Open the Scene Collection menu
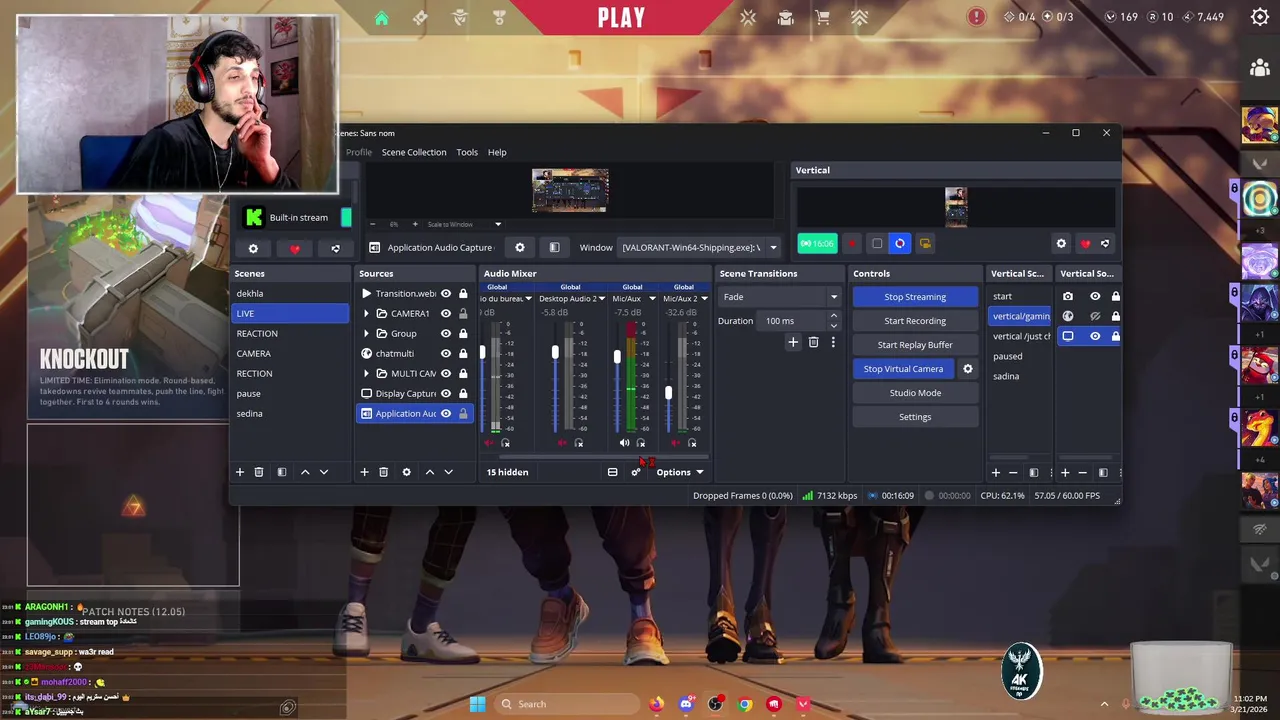This screenshot has width=1280, height=720. coord(413,152)
